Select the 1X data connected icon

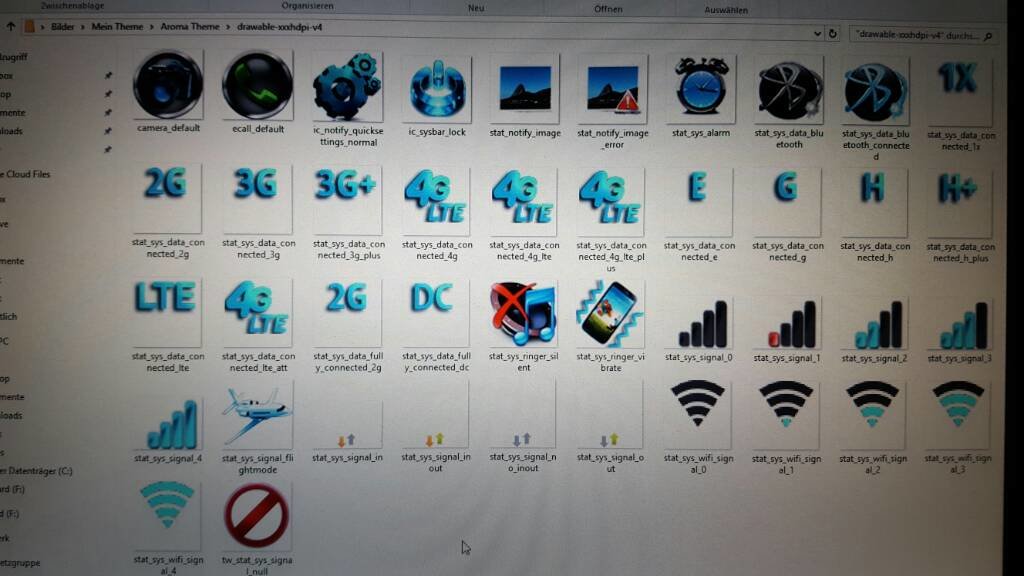959,91
